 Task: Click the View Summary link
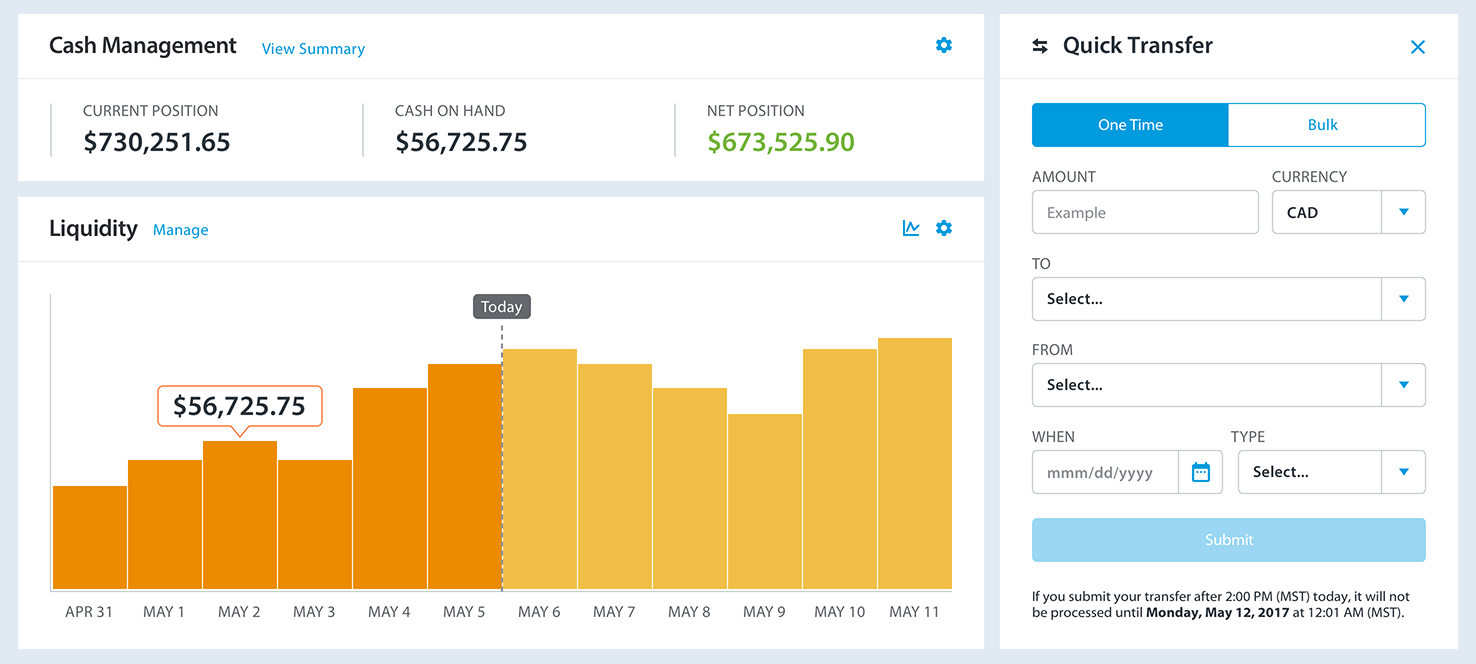pyautogui.click(x=313, y=49)
